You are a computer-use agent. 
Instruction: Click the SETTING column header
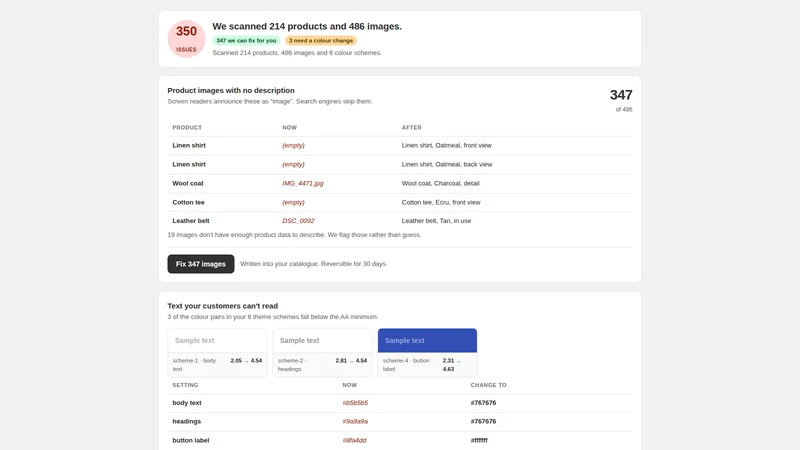(185, 385)
